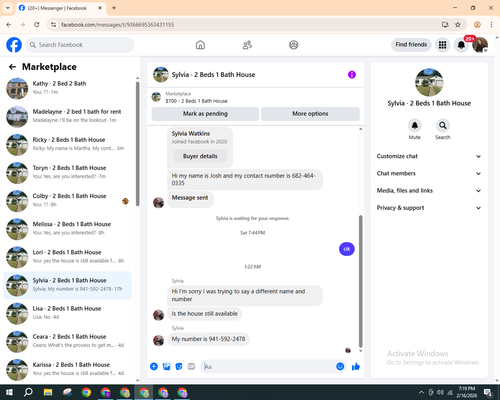Expand the Privacy & support section

pyautogui.click(x=429, y=208)
